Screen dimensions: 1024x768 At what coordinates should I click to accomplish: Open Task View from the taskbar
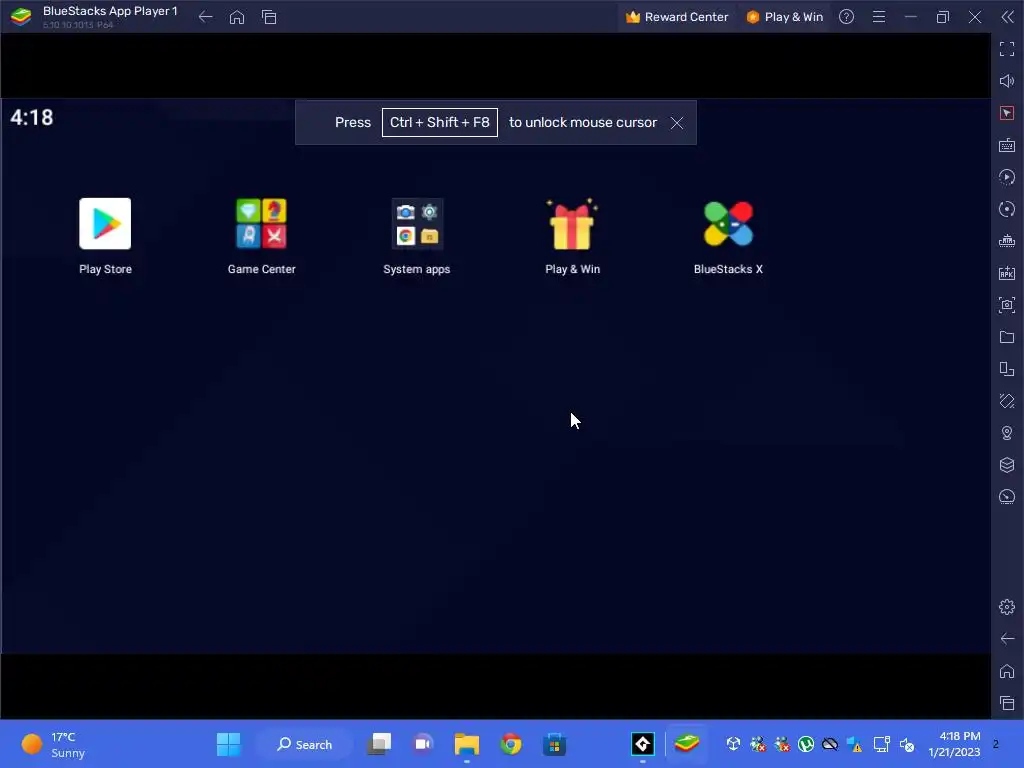pyautogui.click(x=379, y=744)
